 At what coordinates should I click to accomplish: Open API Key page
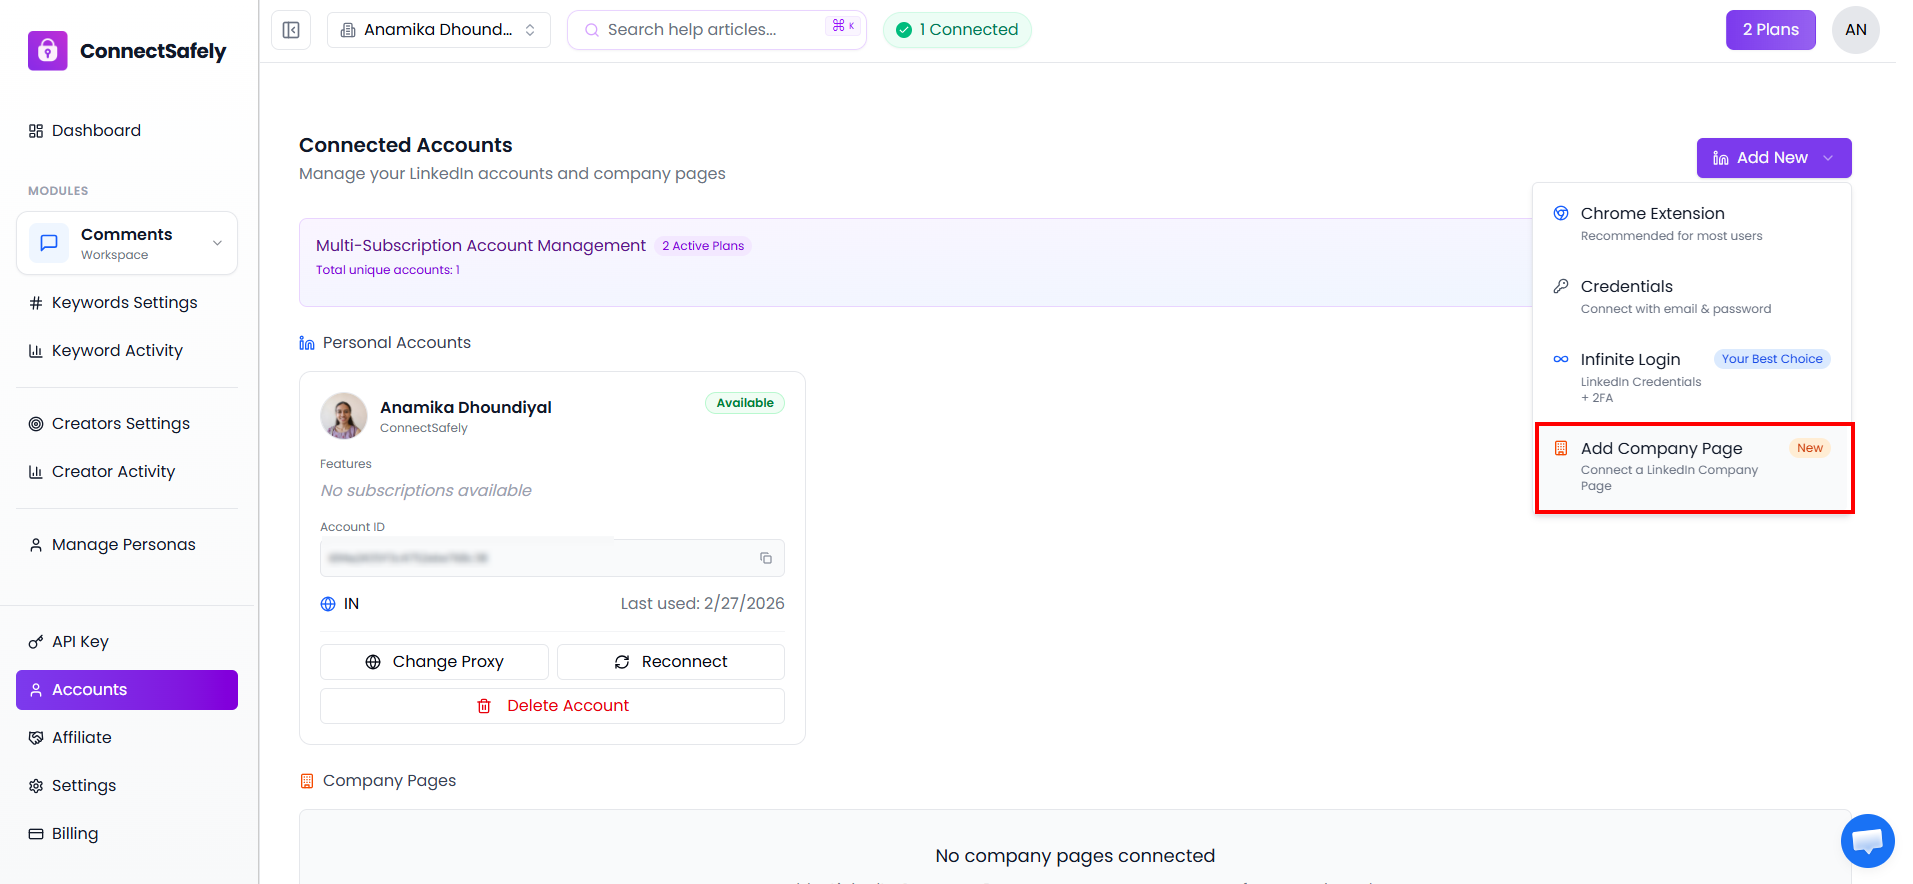(127, 642)
